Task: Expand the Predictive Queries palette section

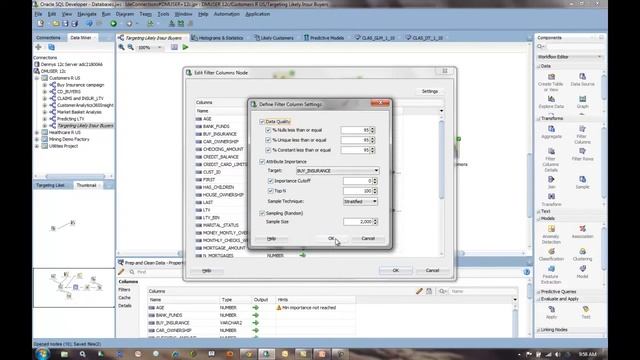Action: click(538, 292)
